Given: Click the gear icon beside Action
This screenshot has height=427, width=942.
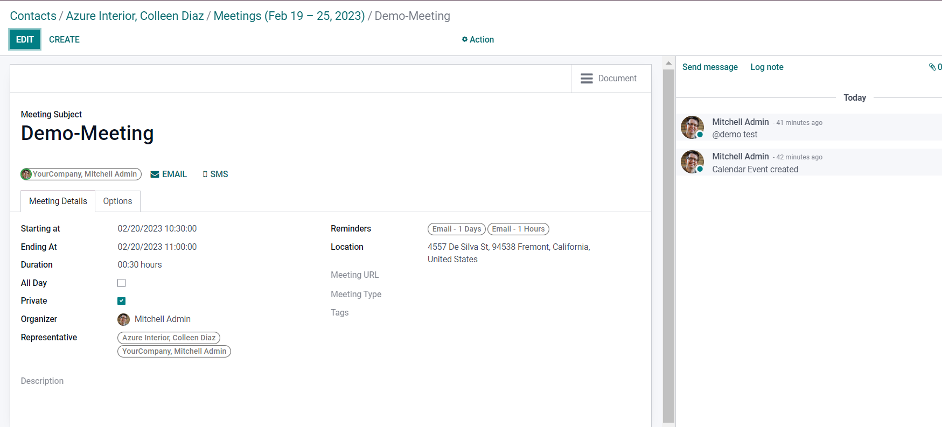Looking at the screenshot, I should (464, 40).
